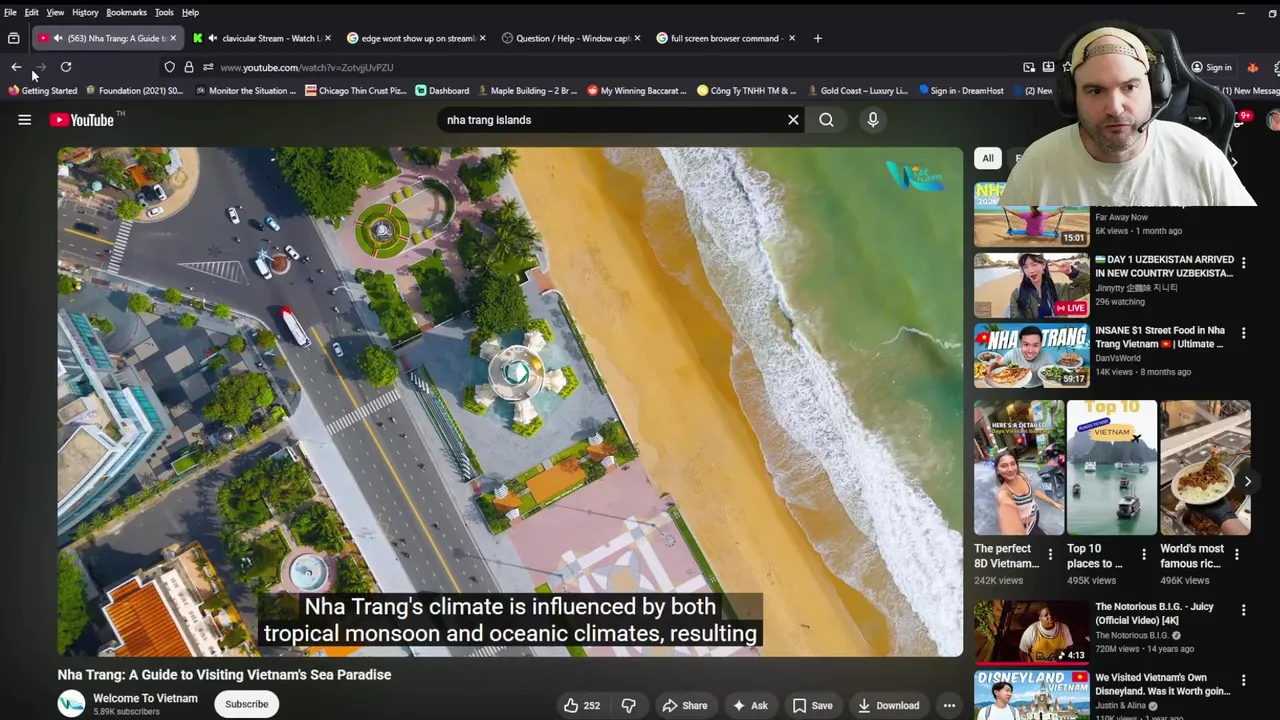This screenshot has width=1280, height=720.
Task: Open Monitor the Situation bookmark
Action: coord(245,90)
